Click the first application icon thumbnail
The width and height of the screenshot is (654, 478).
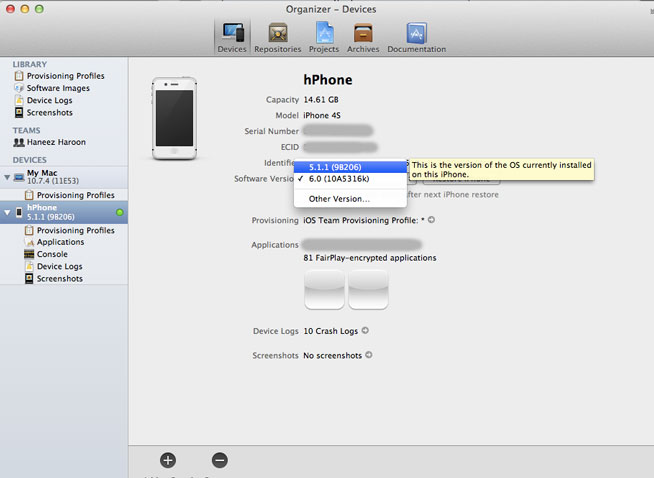324,289
